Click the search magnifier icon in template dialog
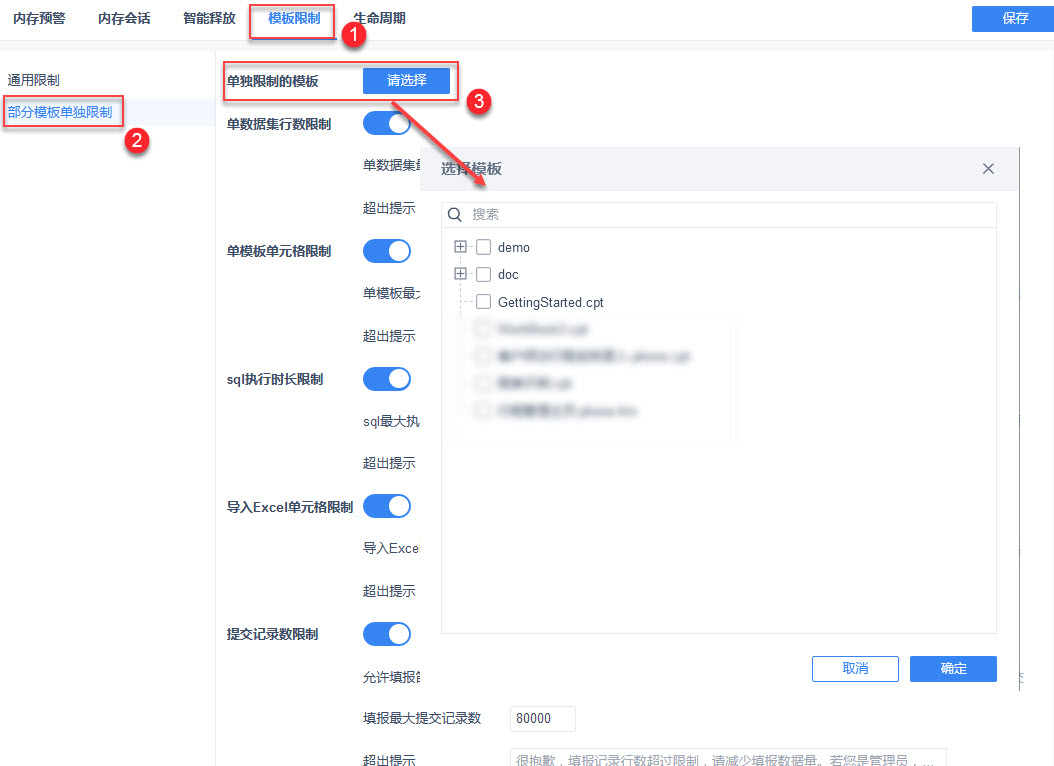 tap(455, 214)
